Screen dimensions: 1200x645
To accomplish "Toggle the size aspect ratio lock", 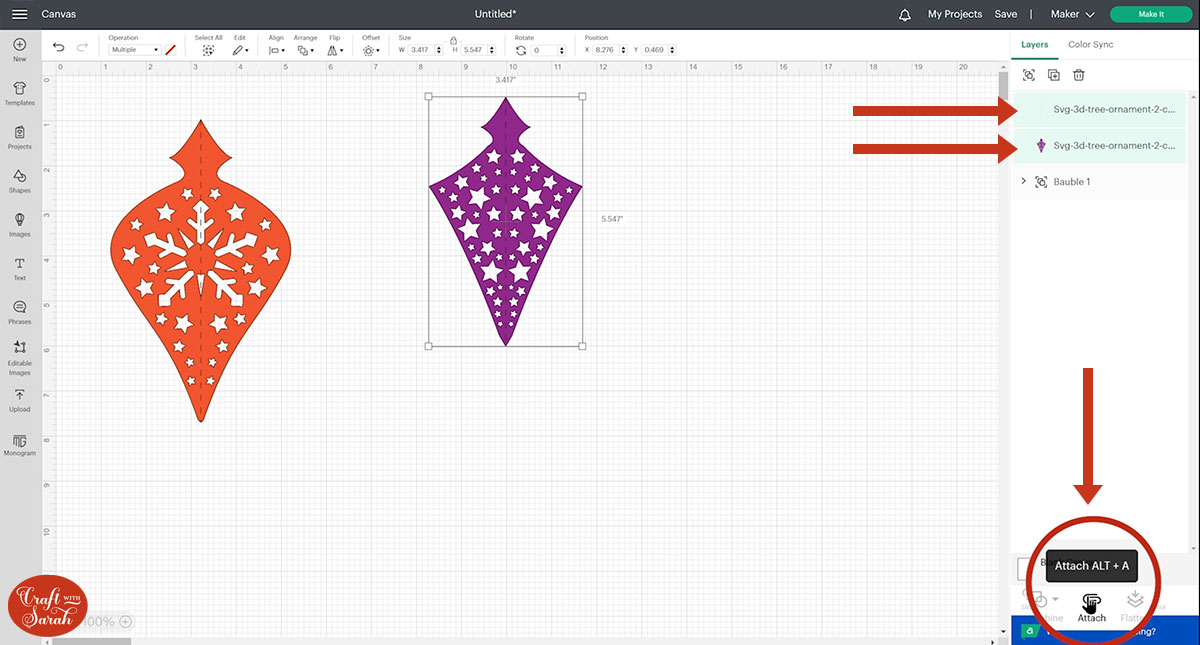I will pos(453,39).
